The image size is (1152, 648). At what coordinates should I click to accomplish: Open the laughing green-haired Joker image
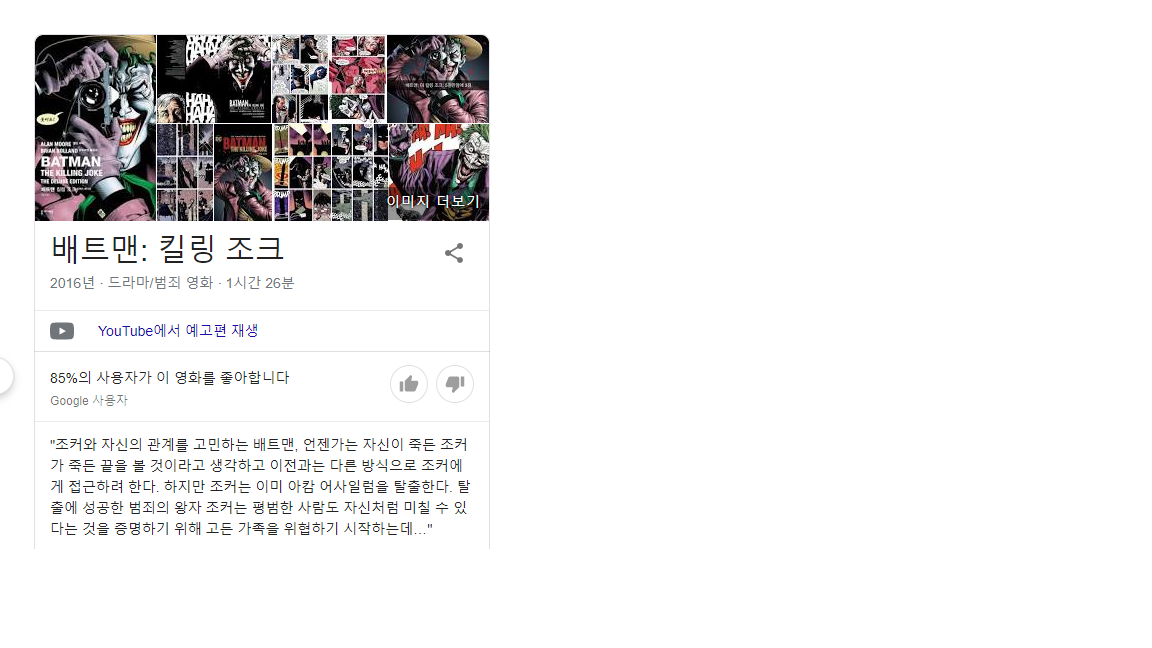click(x=438, y=173)
